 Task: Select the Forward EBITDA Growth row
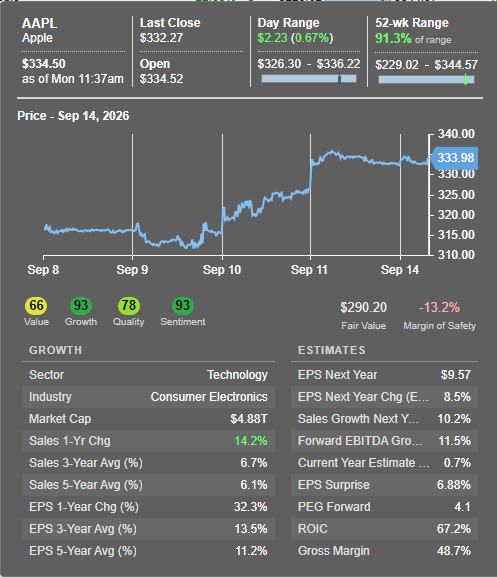point(384,441)
